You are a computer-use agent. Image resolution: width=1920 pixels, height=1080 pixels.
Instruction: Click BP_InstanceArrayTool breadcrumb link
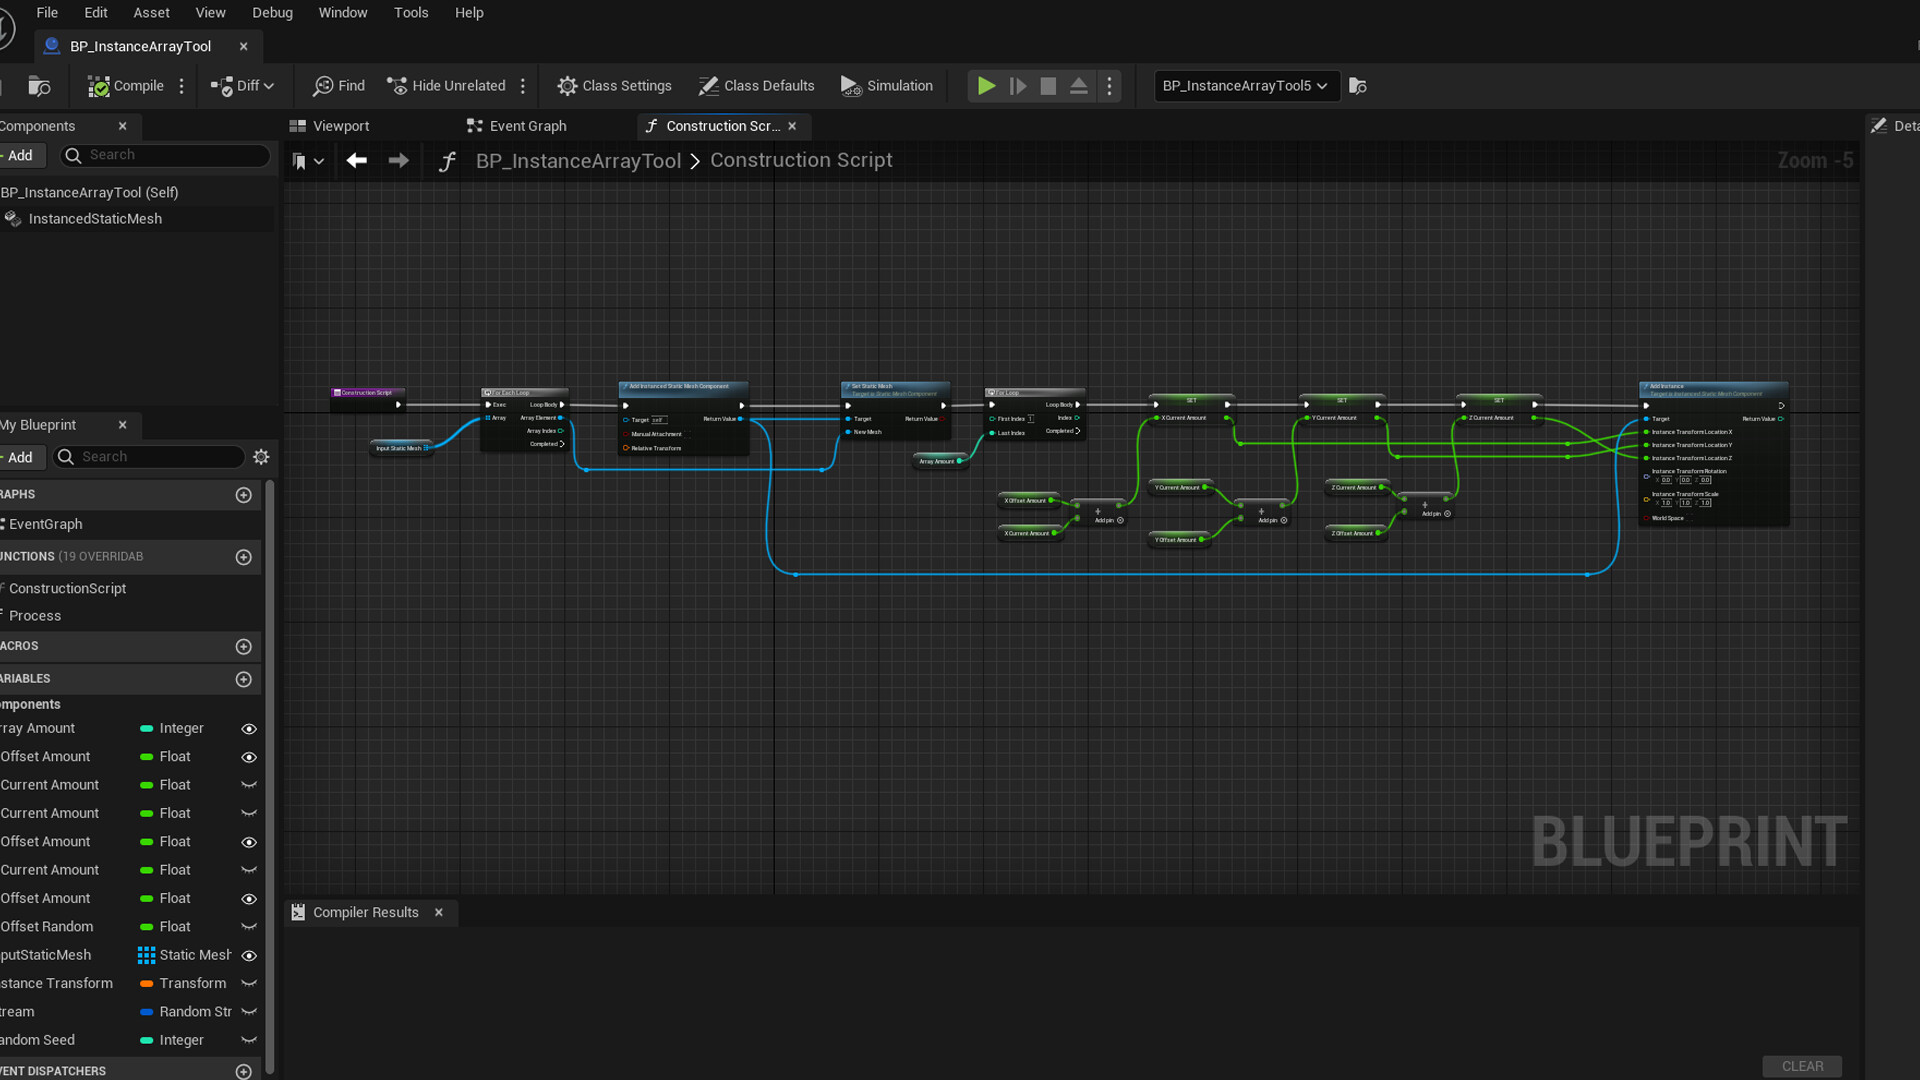[x=578, y=161]
